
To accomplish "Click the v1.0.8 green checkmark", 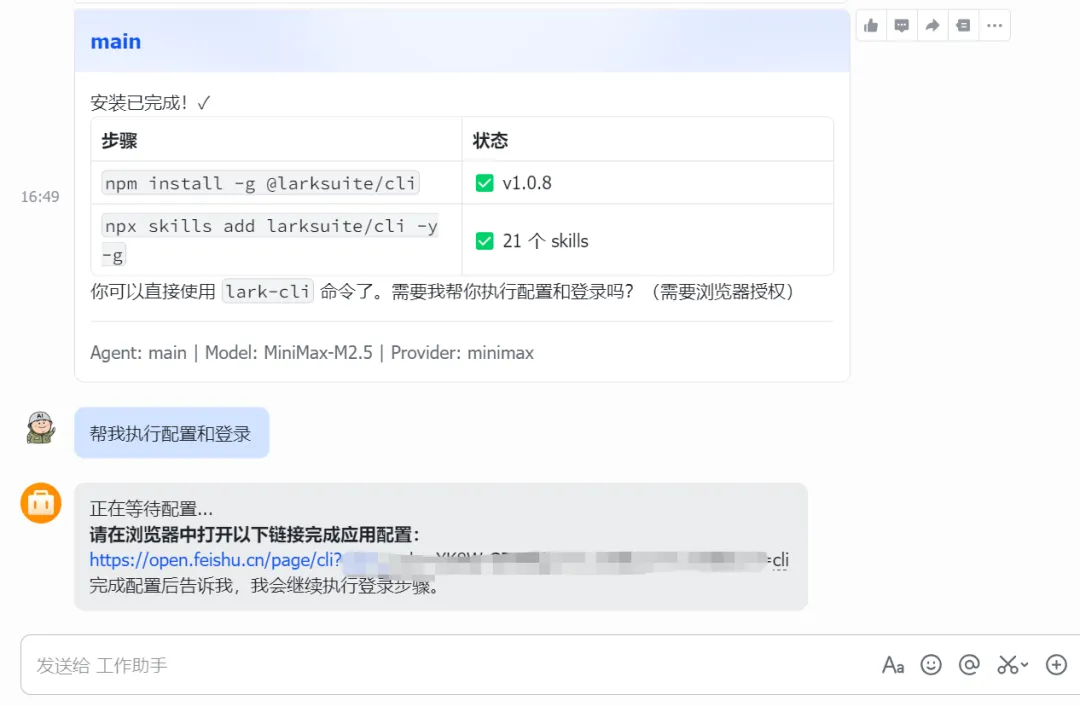I will 484,183.
